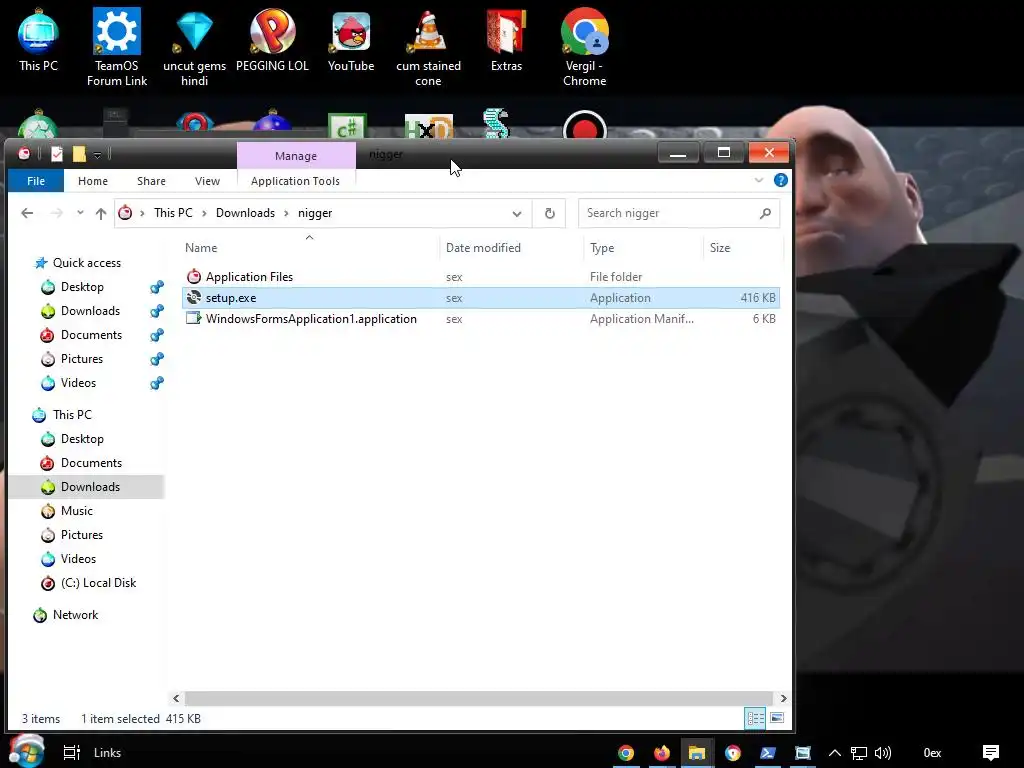The width and height of the screenshot is (1024, 768).
Task: Select the Application Files folder
Action: pyautogui.click(x=481, y=277)
